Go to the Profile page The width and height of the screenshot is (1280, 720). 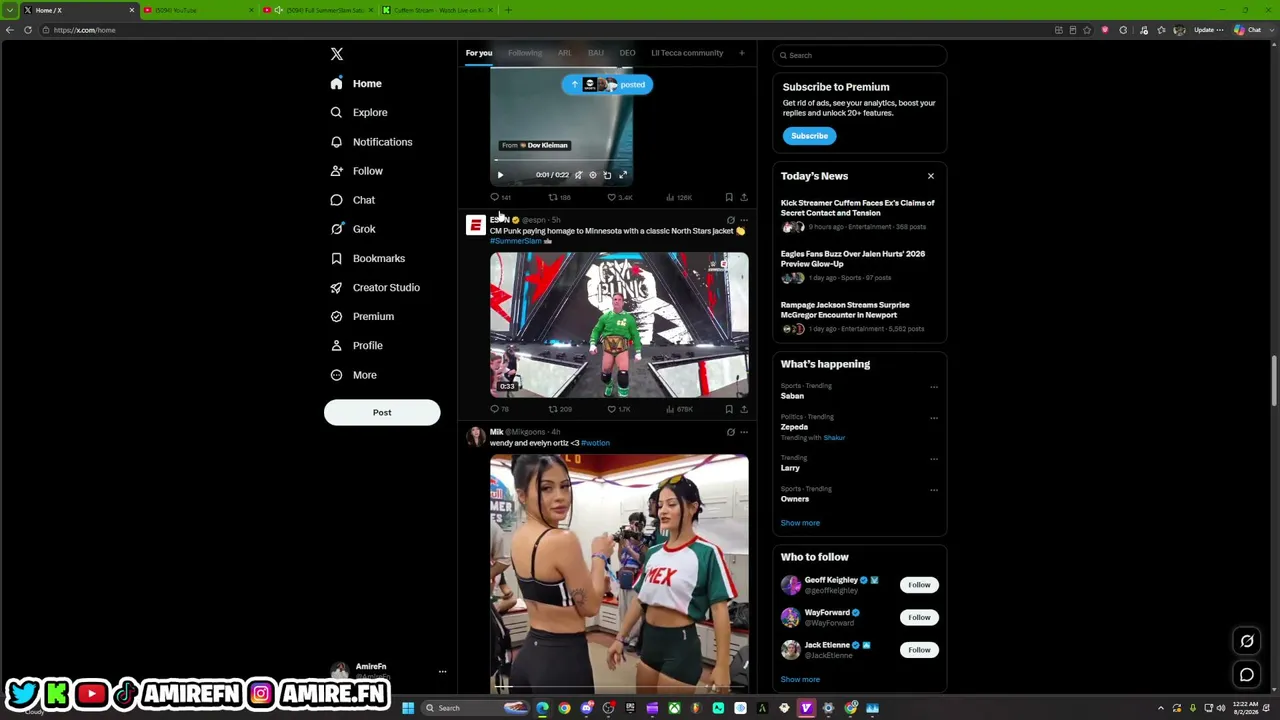(357, 345)
